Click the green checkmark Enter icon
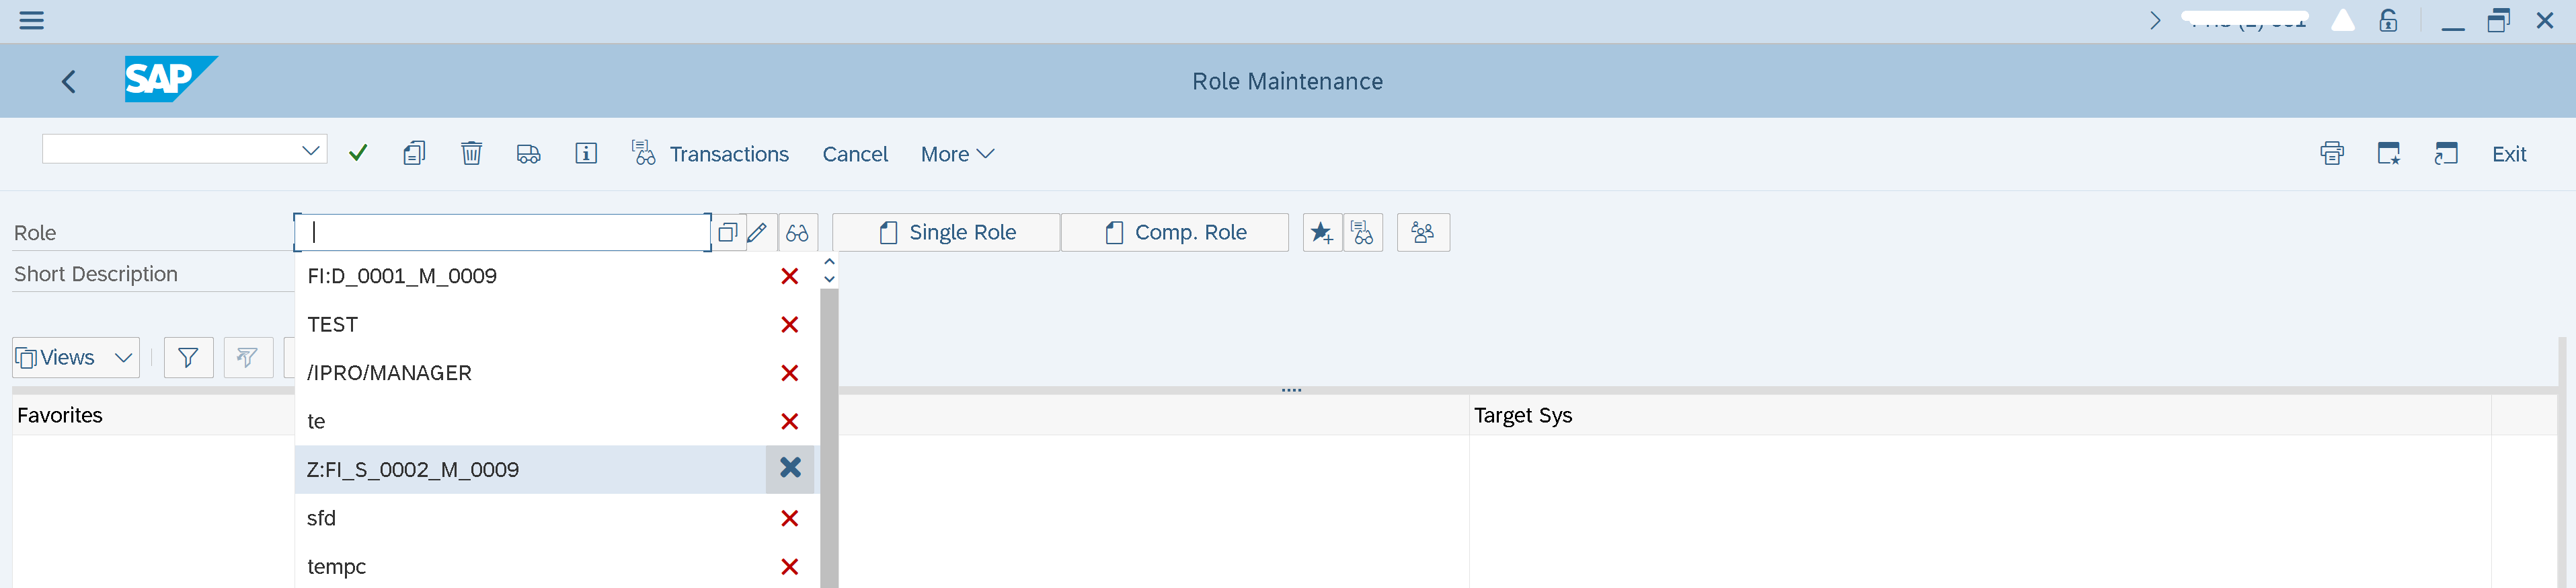Image resolution: width=2576 pixels, height=588 pixels. click(358, 153)
